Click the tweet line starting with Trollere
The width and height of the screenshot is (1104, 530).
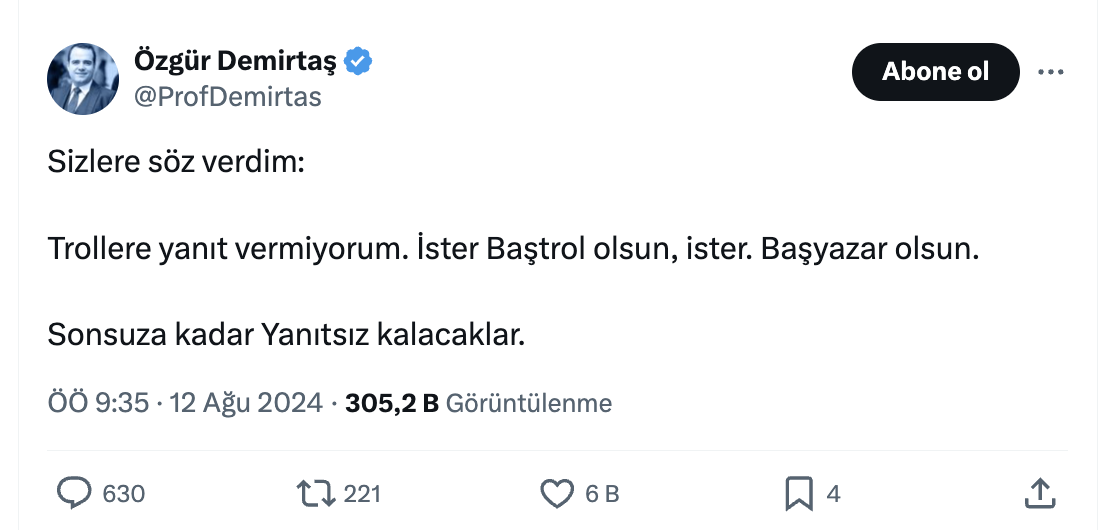click(512, 249)
